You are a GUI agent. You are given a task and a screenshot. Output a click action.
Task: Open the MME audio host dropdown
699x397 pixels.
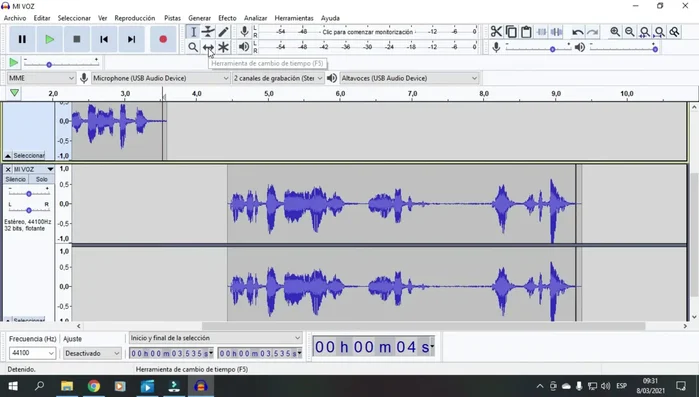41,78
